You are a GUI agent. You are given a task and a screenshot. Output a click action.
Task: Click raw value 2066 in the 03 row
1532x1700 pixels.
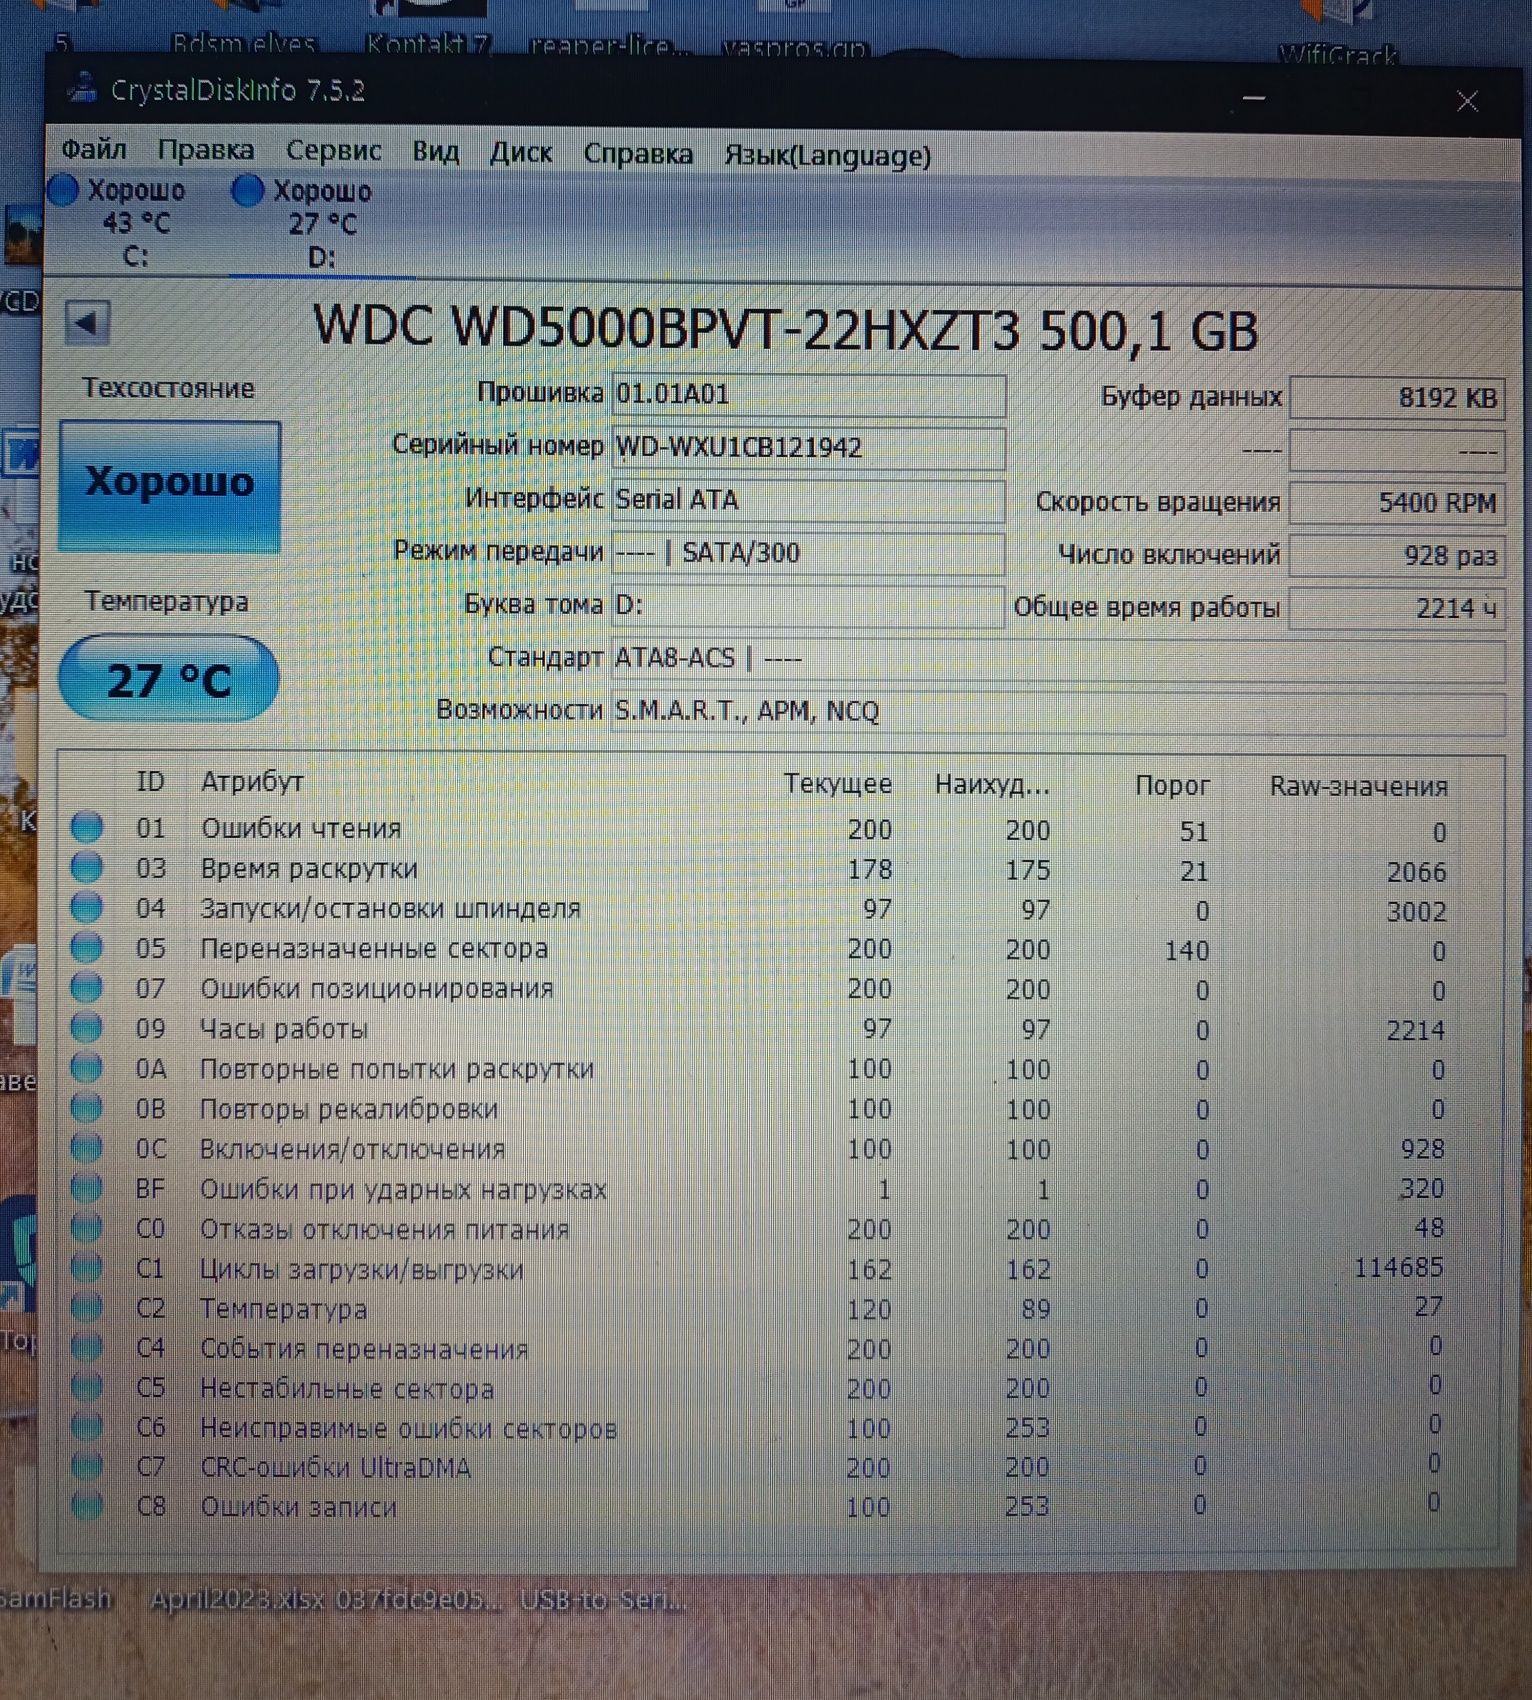1416,873
